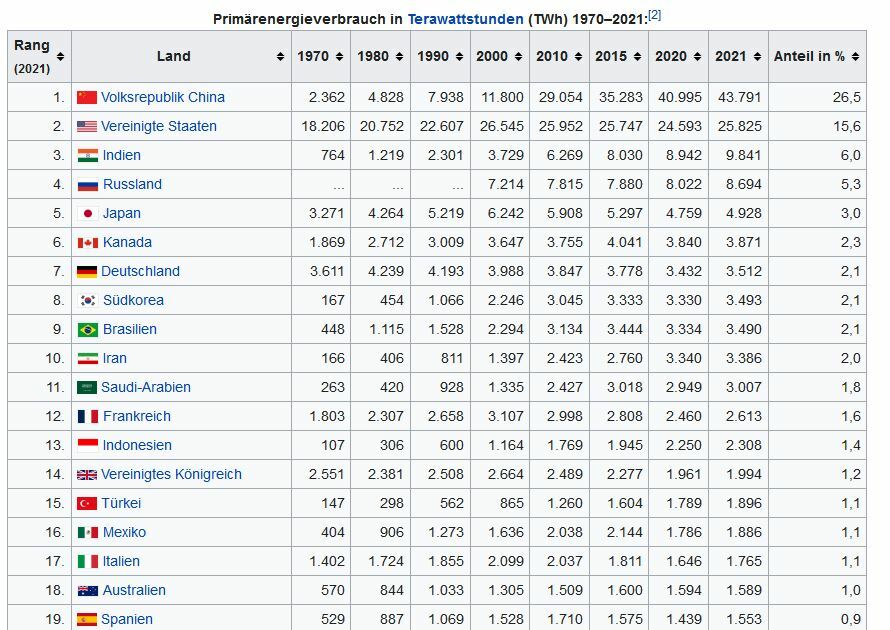Open the Brasilien link
This screenshot has height=630, width=890.
[129, 329]
